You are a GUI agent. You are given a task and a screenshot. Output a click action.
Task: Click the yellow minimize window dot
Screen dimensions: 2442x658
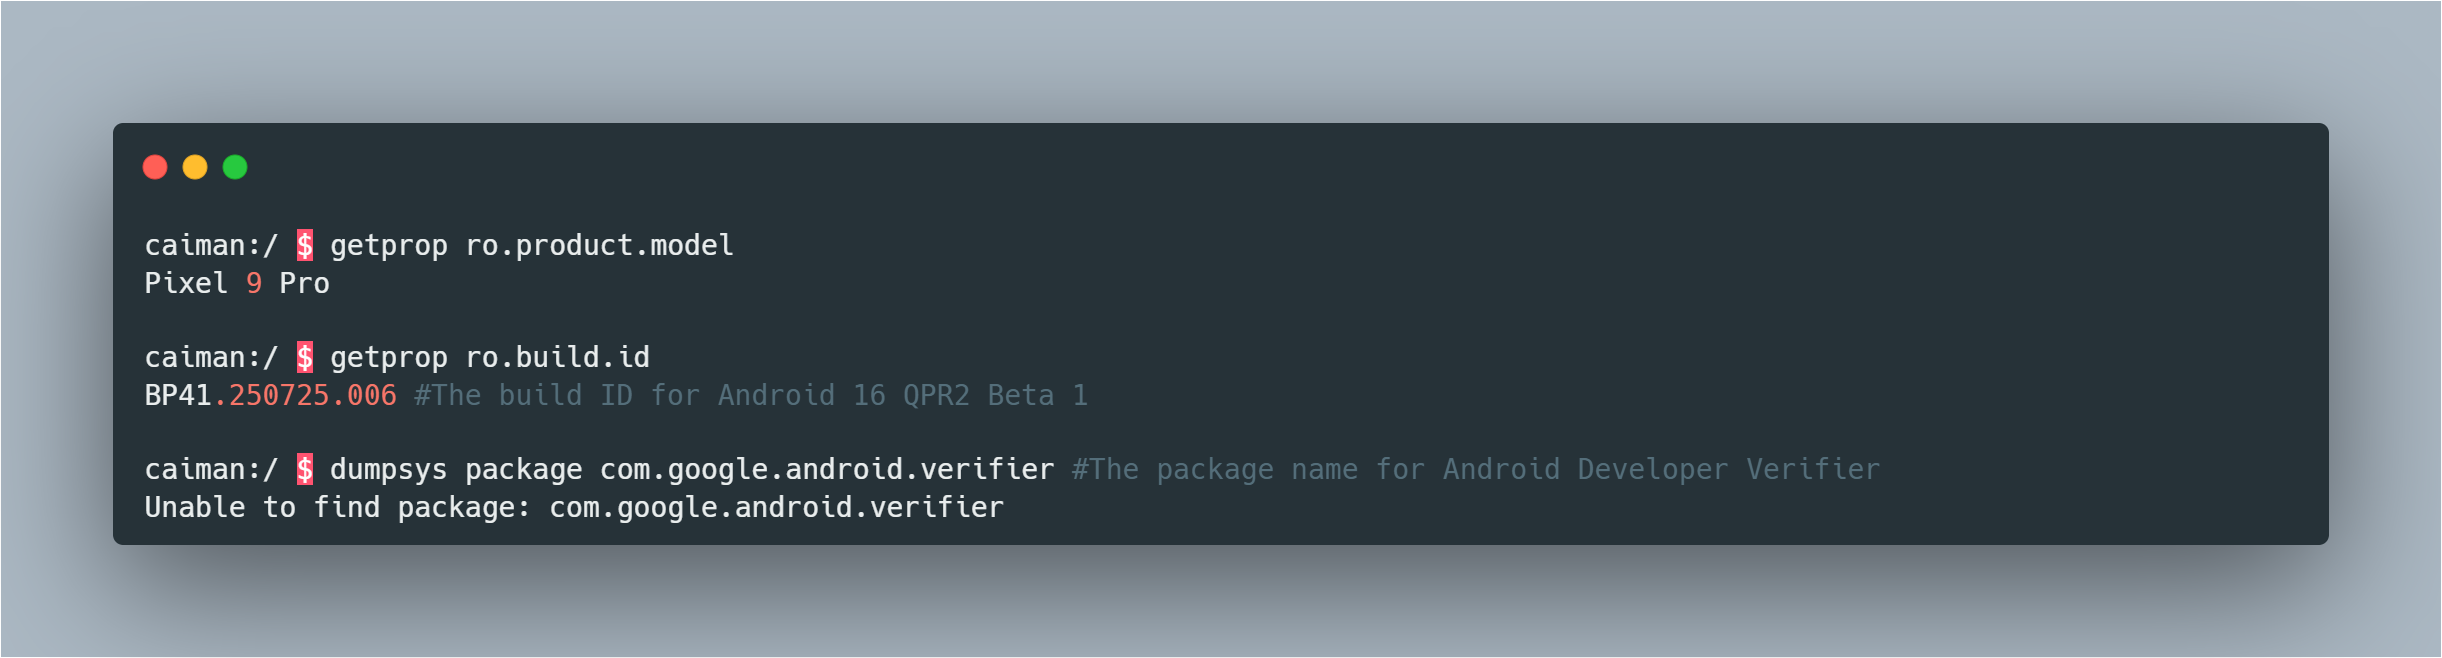(195, 167)
